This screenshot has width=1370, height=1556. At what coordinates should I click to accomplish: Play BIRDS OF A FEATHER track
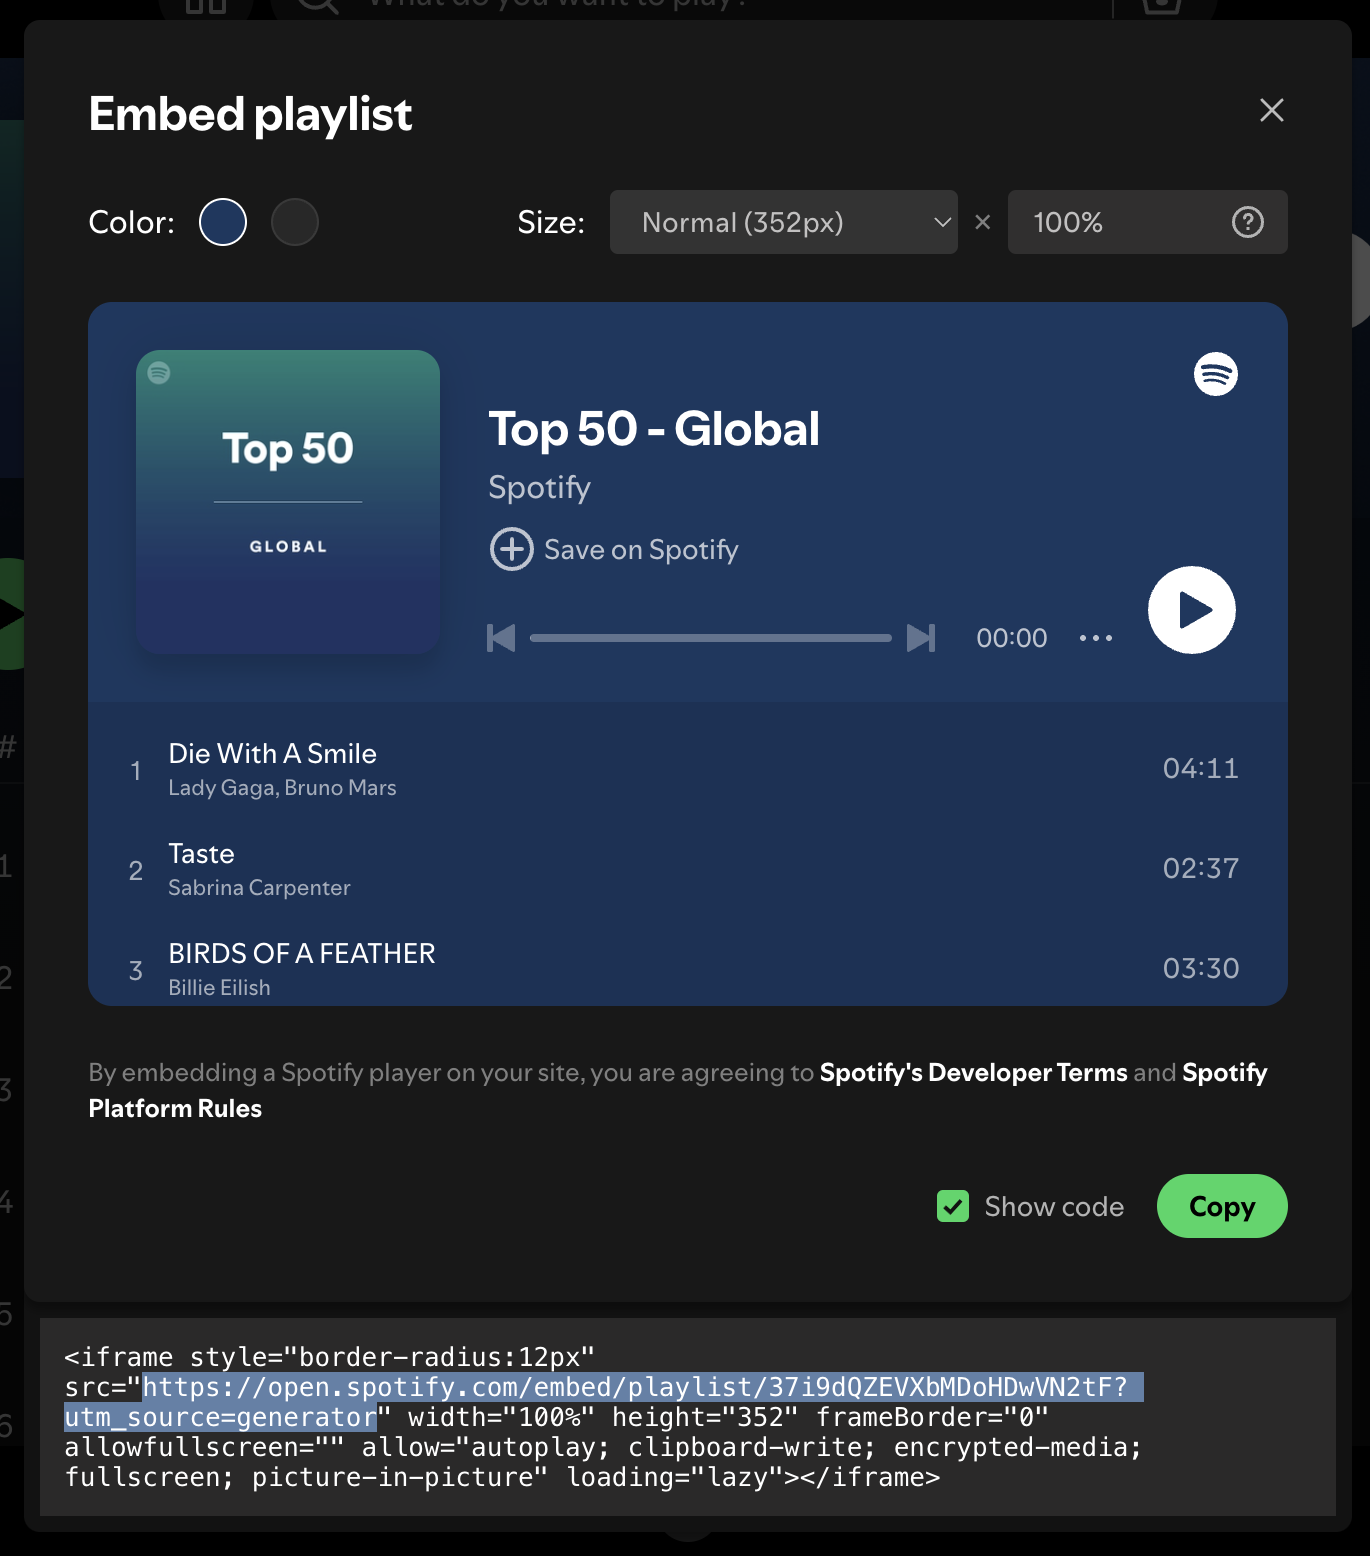(x=301, y=954)
